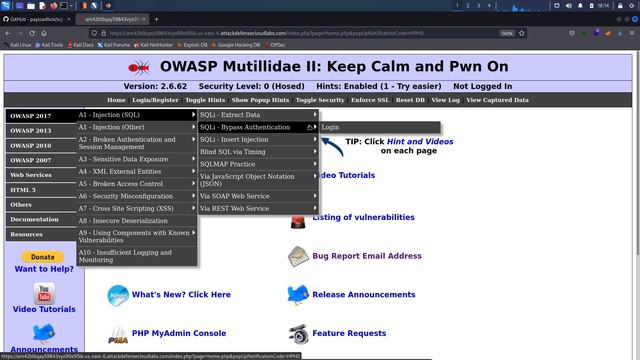Expand the A3 - Sensitive Data Exposure submenu
Viewport: 640px width, 360px height.
137,159
